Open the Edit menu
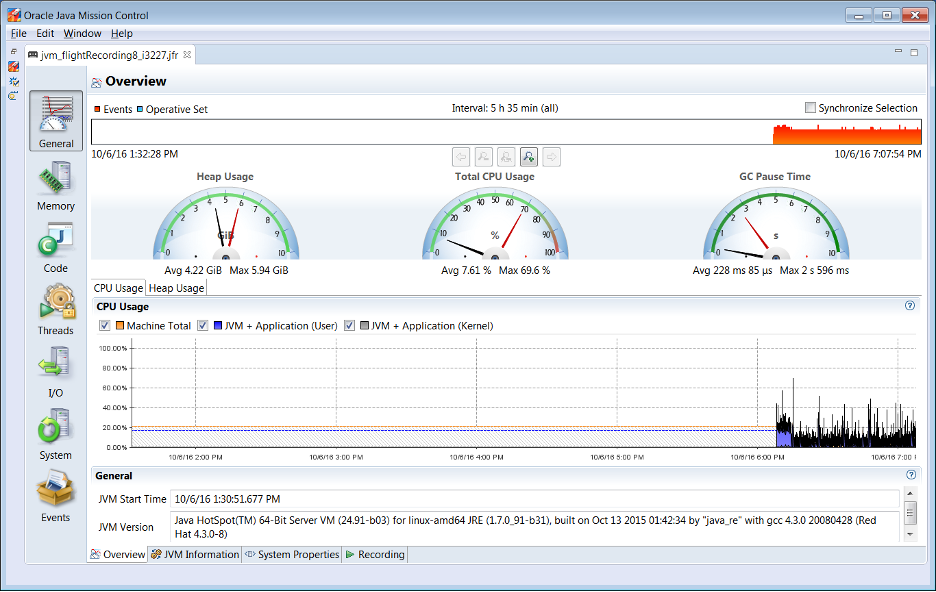 click(x=45, y=33)
